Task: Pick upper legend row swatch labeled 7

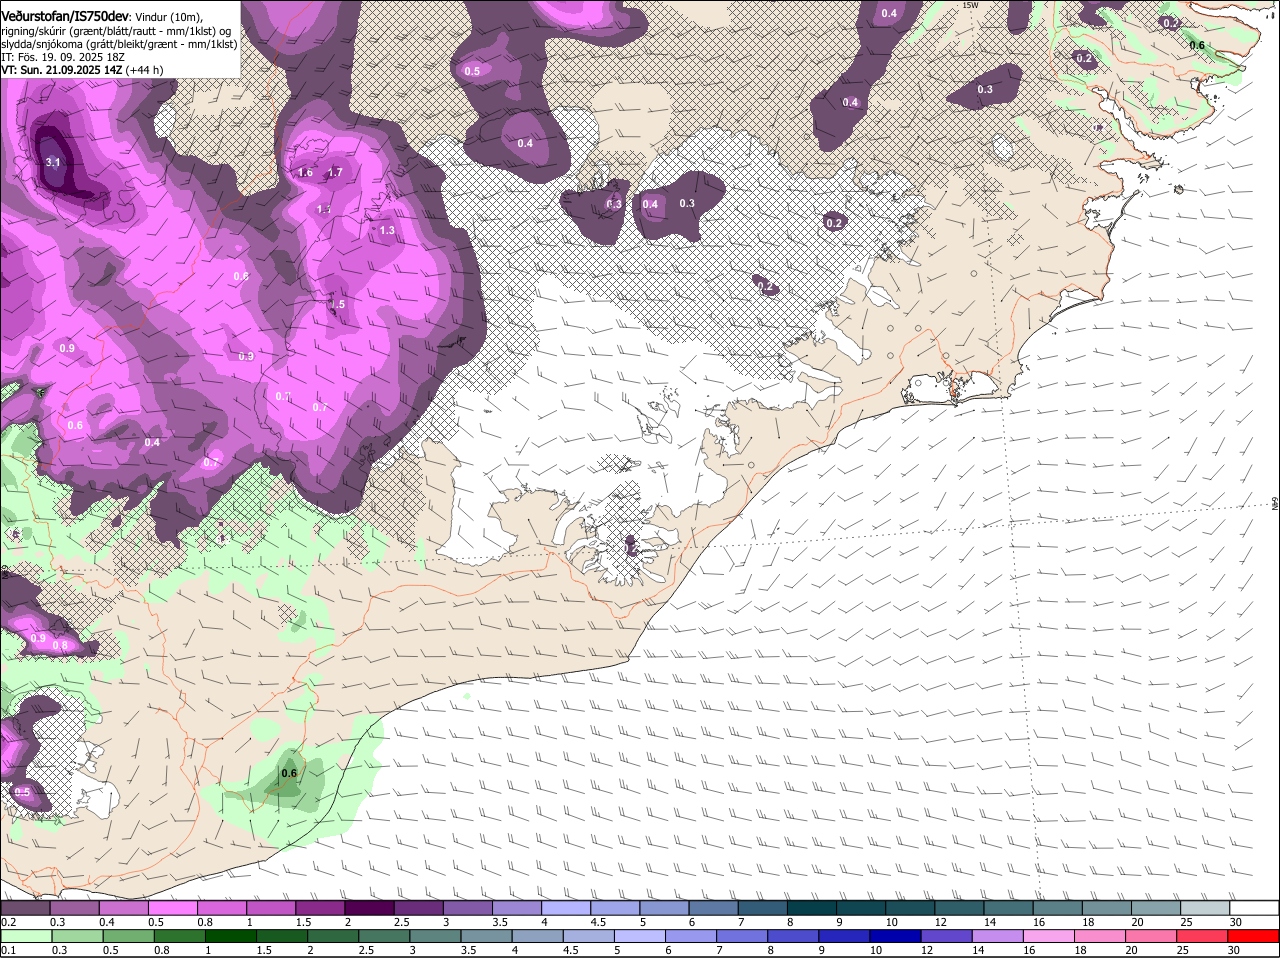Action: tap(762, 908)
